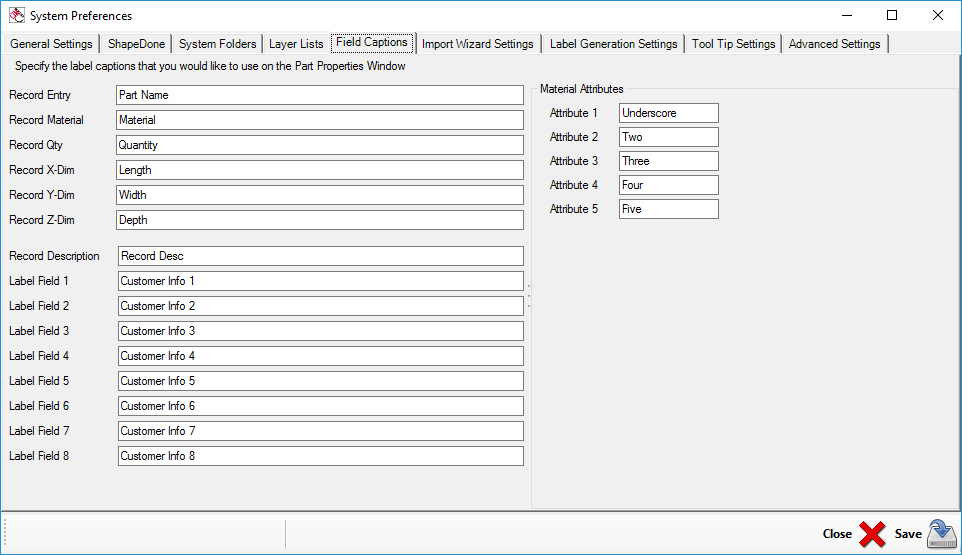
Task: Select the Label Field 5 input box
Action: pos(321,381)
